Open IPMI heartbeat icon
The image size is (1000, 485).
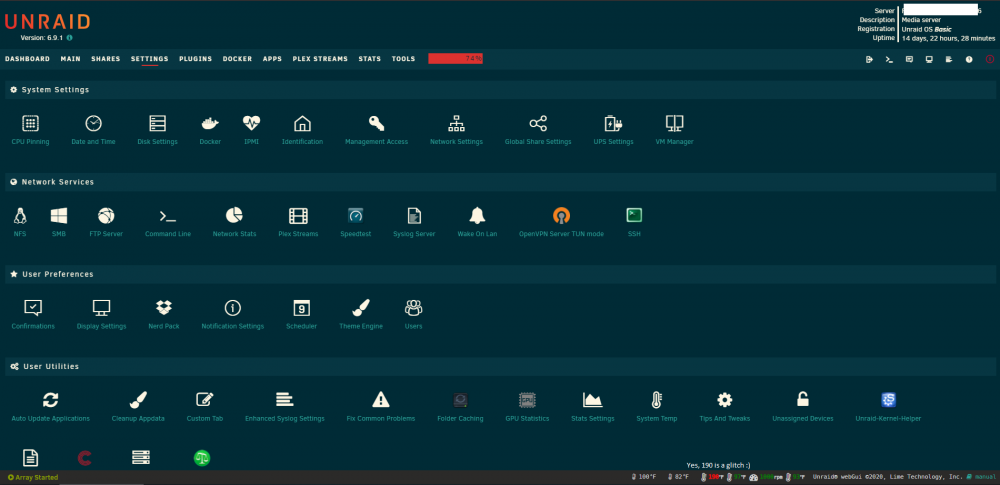251,123
